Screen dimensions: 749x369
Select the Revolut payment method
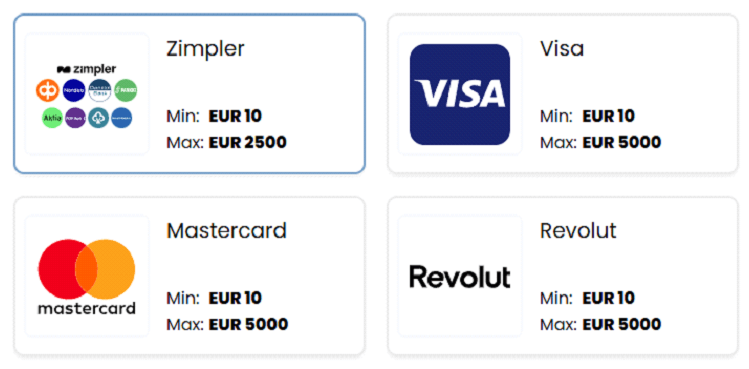pyautogui.click(x=563, y=276)
